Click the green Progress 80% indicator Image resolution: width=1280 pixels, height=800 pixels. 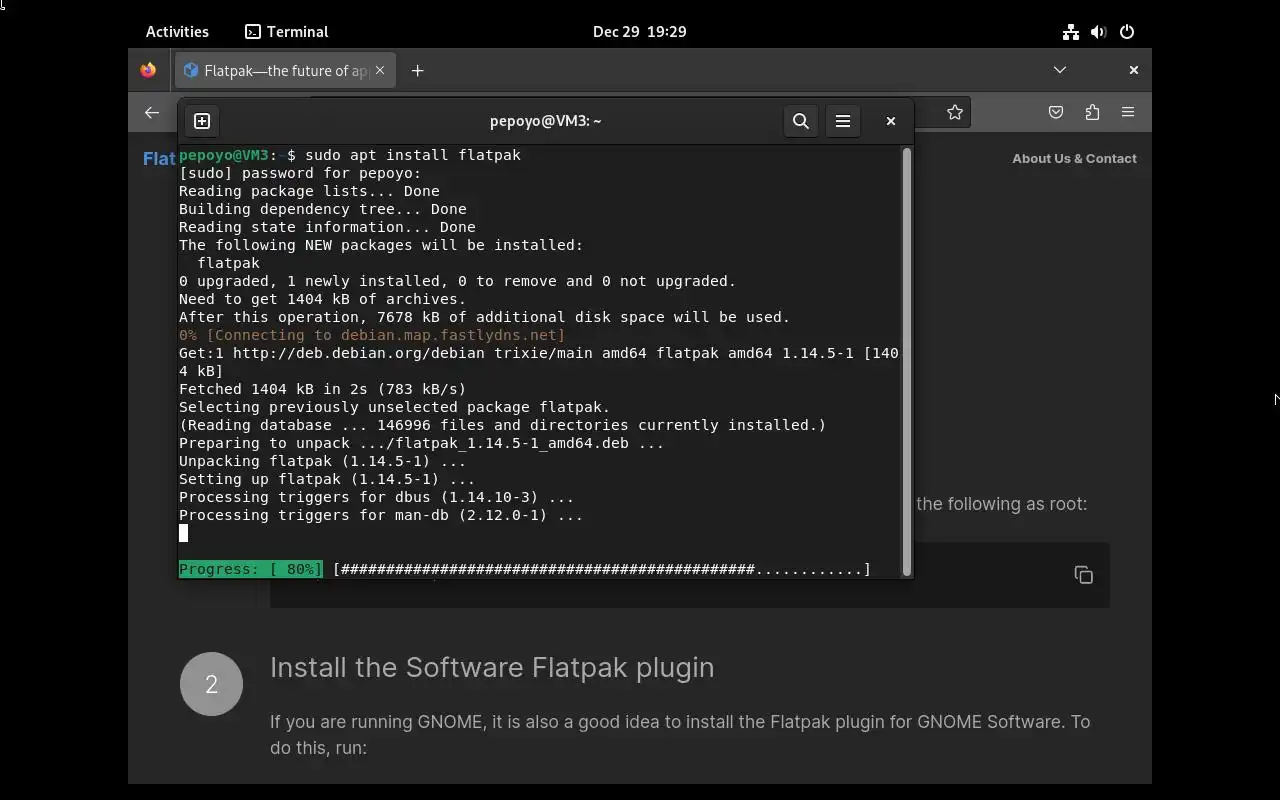click(251, 569)
